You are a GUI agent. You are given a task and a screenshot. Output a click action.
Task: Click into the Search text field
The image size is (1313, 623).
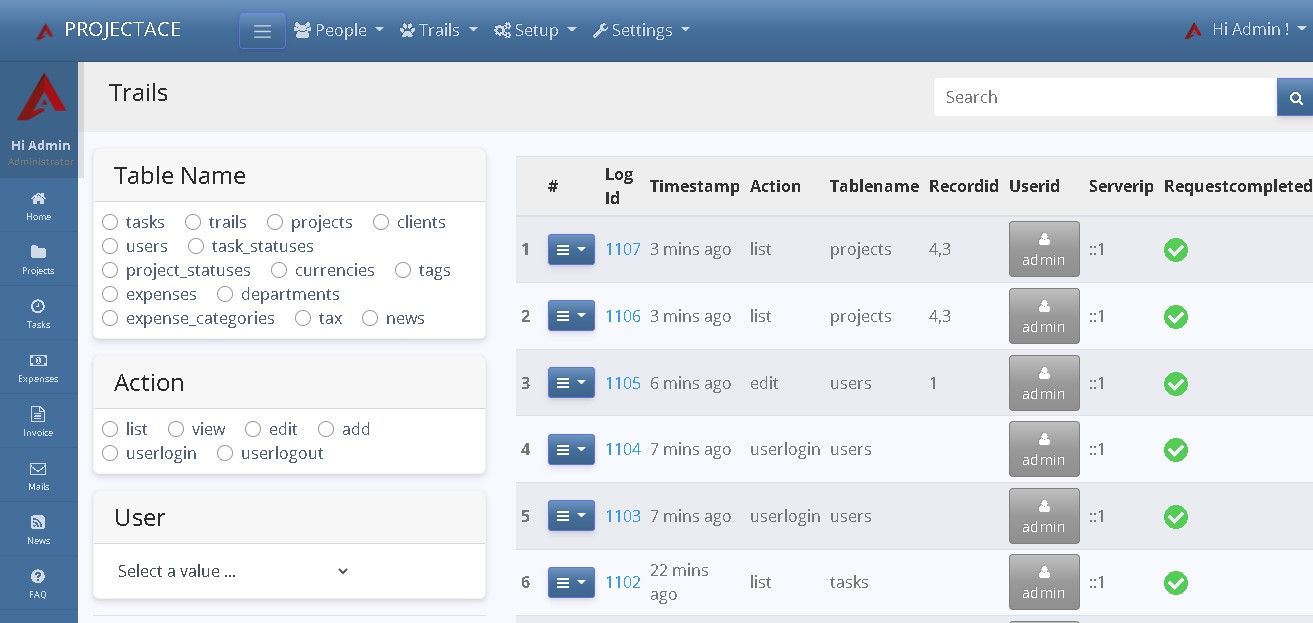[x=1105, y=97]
